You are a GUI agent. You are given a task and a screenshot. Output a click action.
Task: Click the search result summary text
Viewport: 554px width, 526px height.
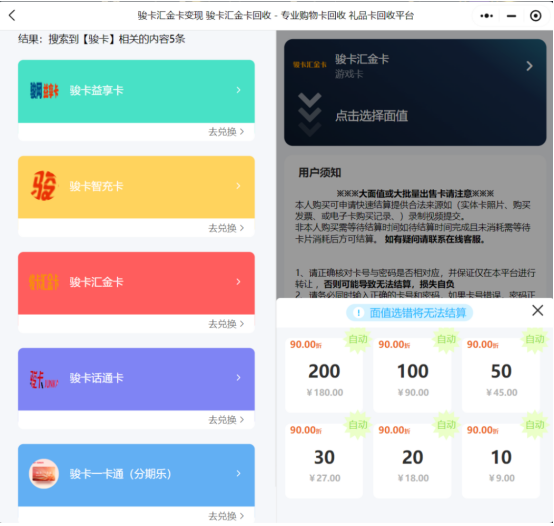click(101, 39)
